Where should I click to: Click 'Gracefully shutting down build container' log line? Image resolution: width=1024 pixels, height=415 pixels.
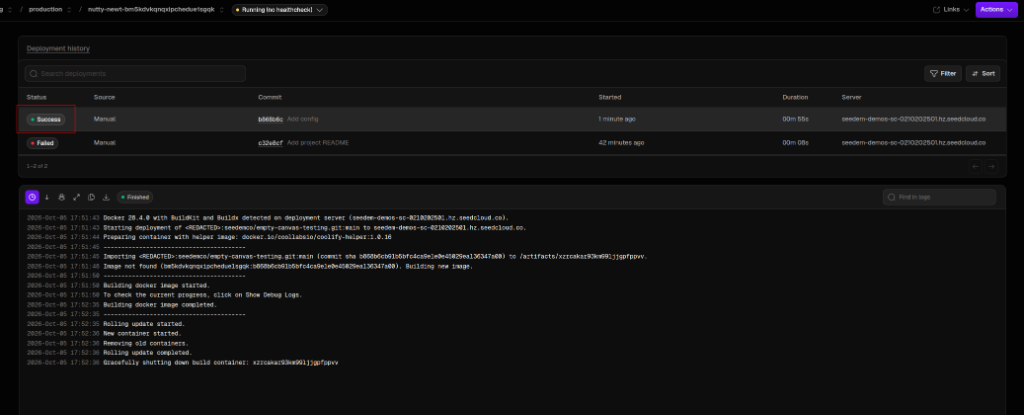221,362
